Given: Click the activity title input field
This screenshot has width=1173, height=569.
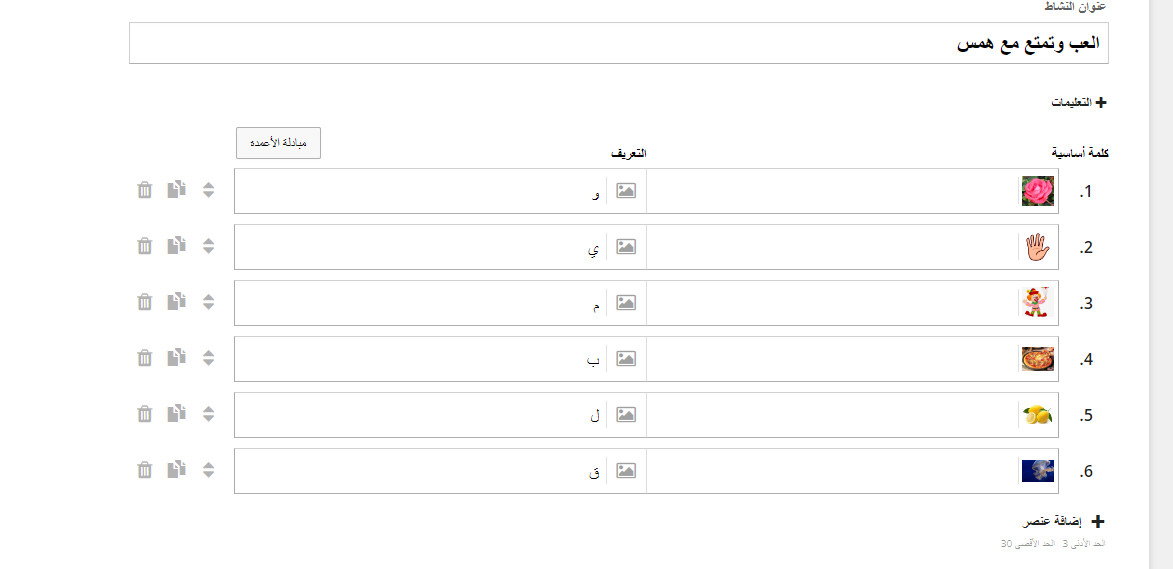Looking at the screenshot, I should 619,43.
